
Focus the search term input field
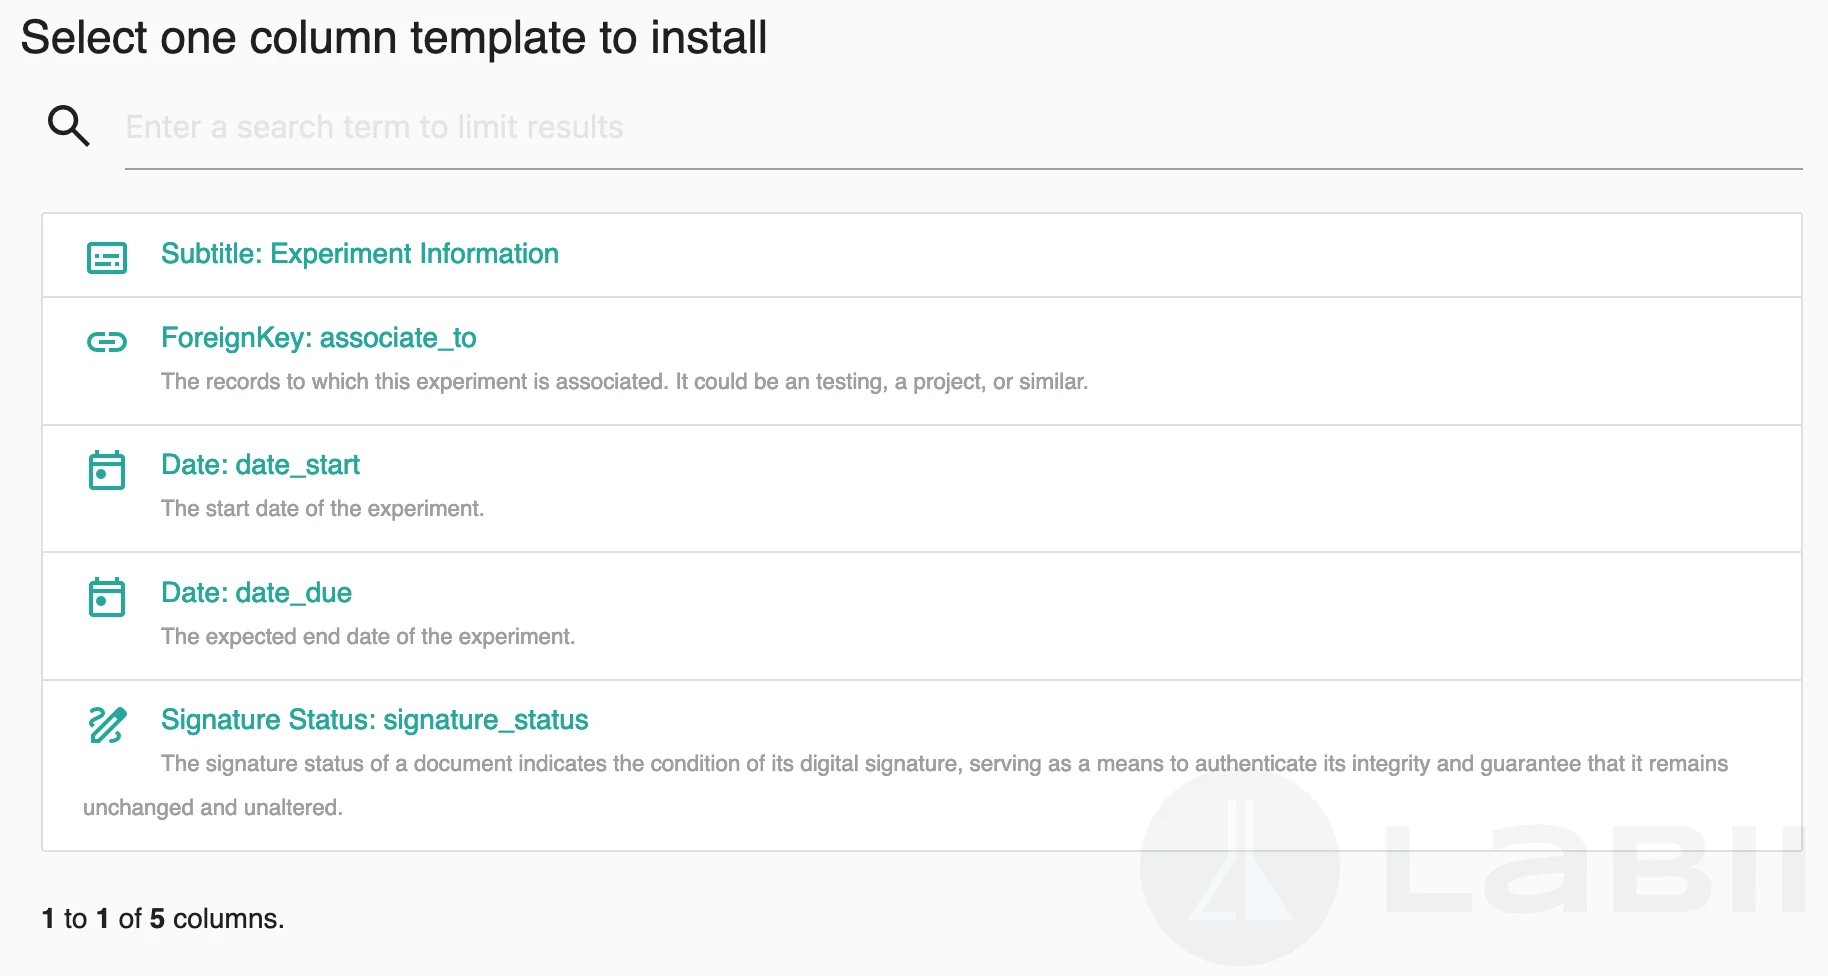tap(963, 128)
